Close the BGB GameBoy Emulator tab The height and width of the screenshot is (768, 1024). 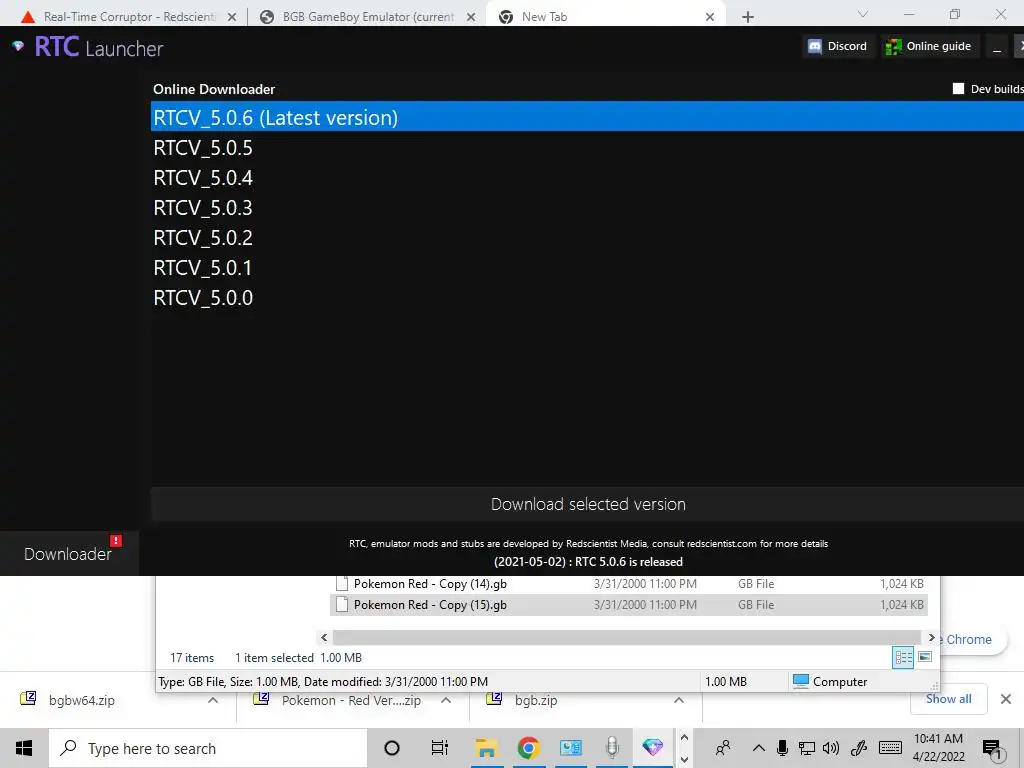[471, 18]
